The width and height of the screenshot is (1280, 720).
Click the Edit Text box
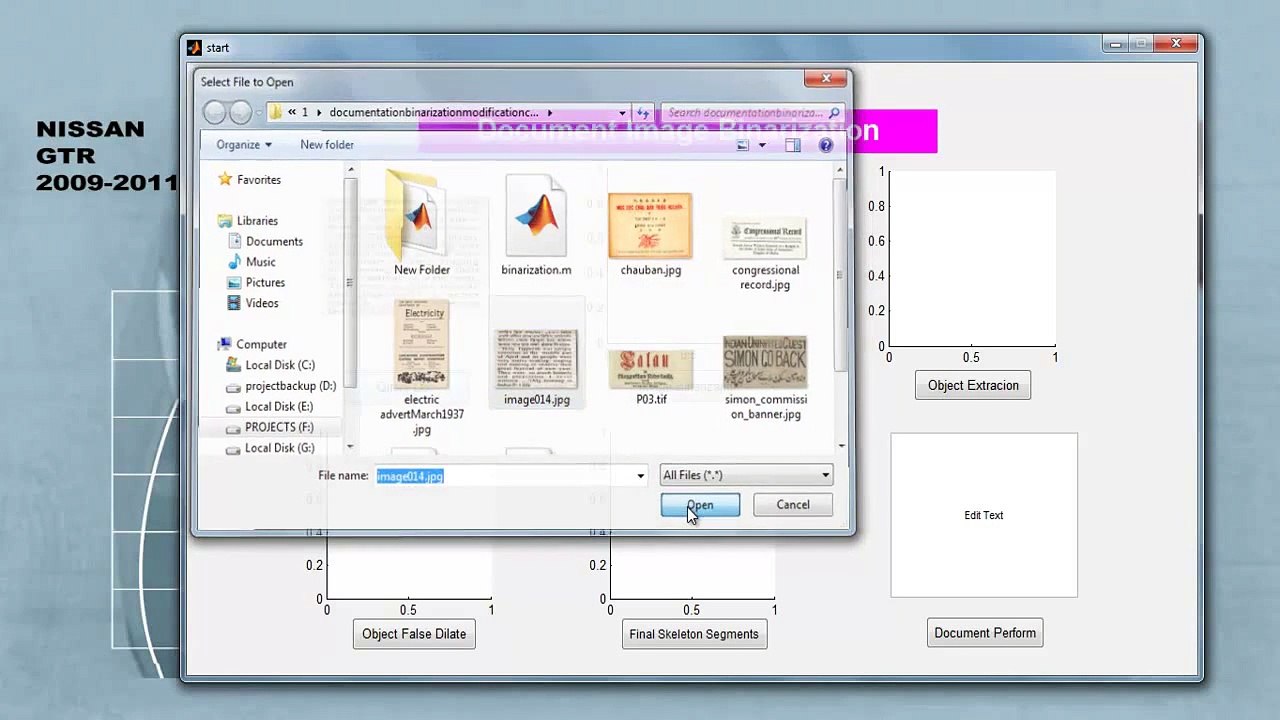pyautogui.click(x=984, y=515)
